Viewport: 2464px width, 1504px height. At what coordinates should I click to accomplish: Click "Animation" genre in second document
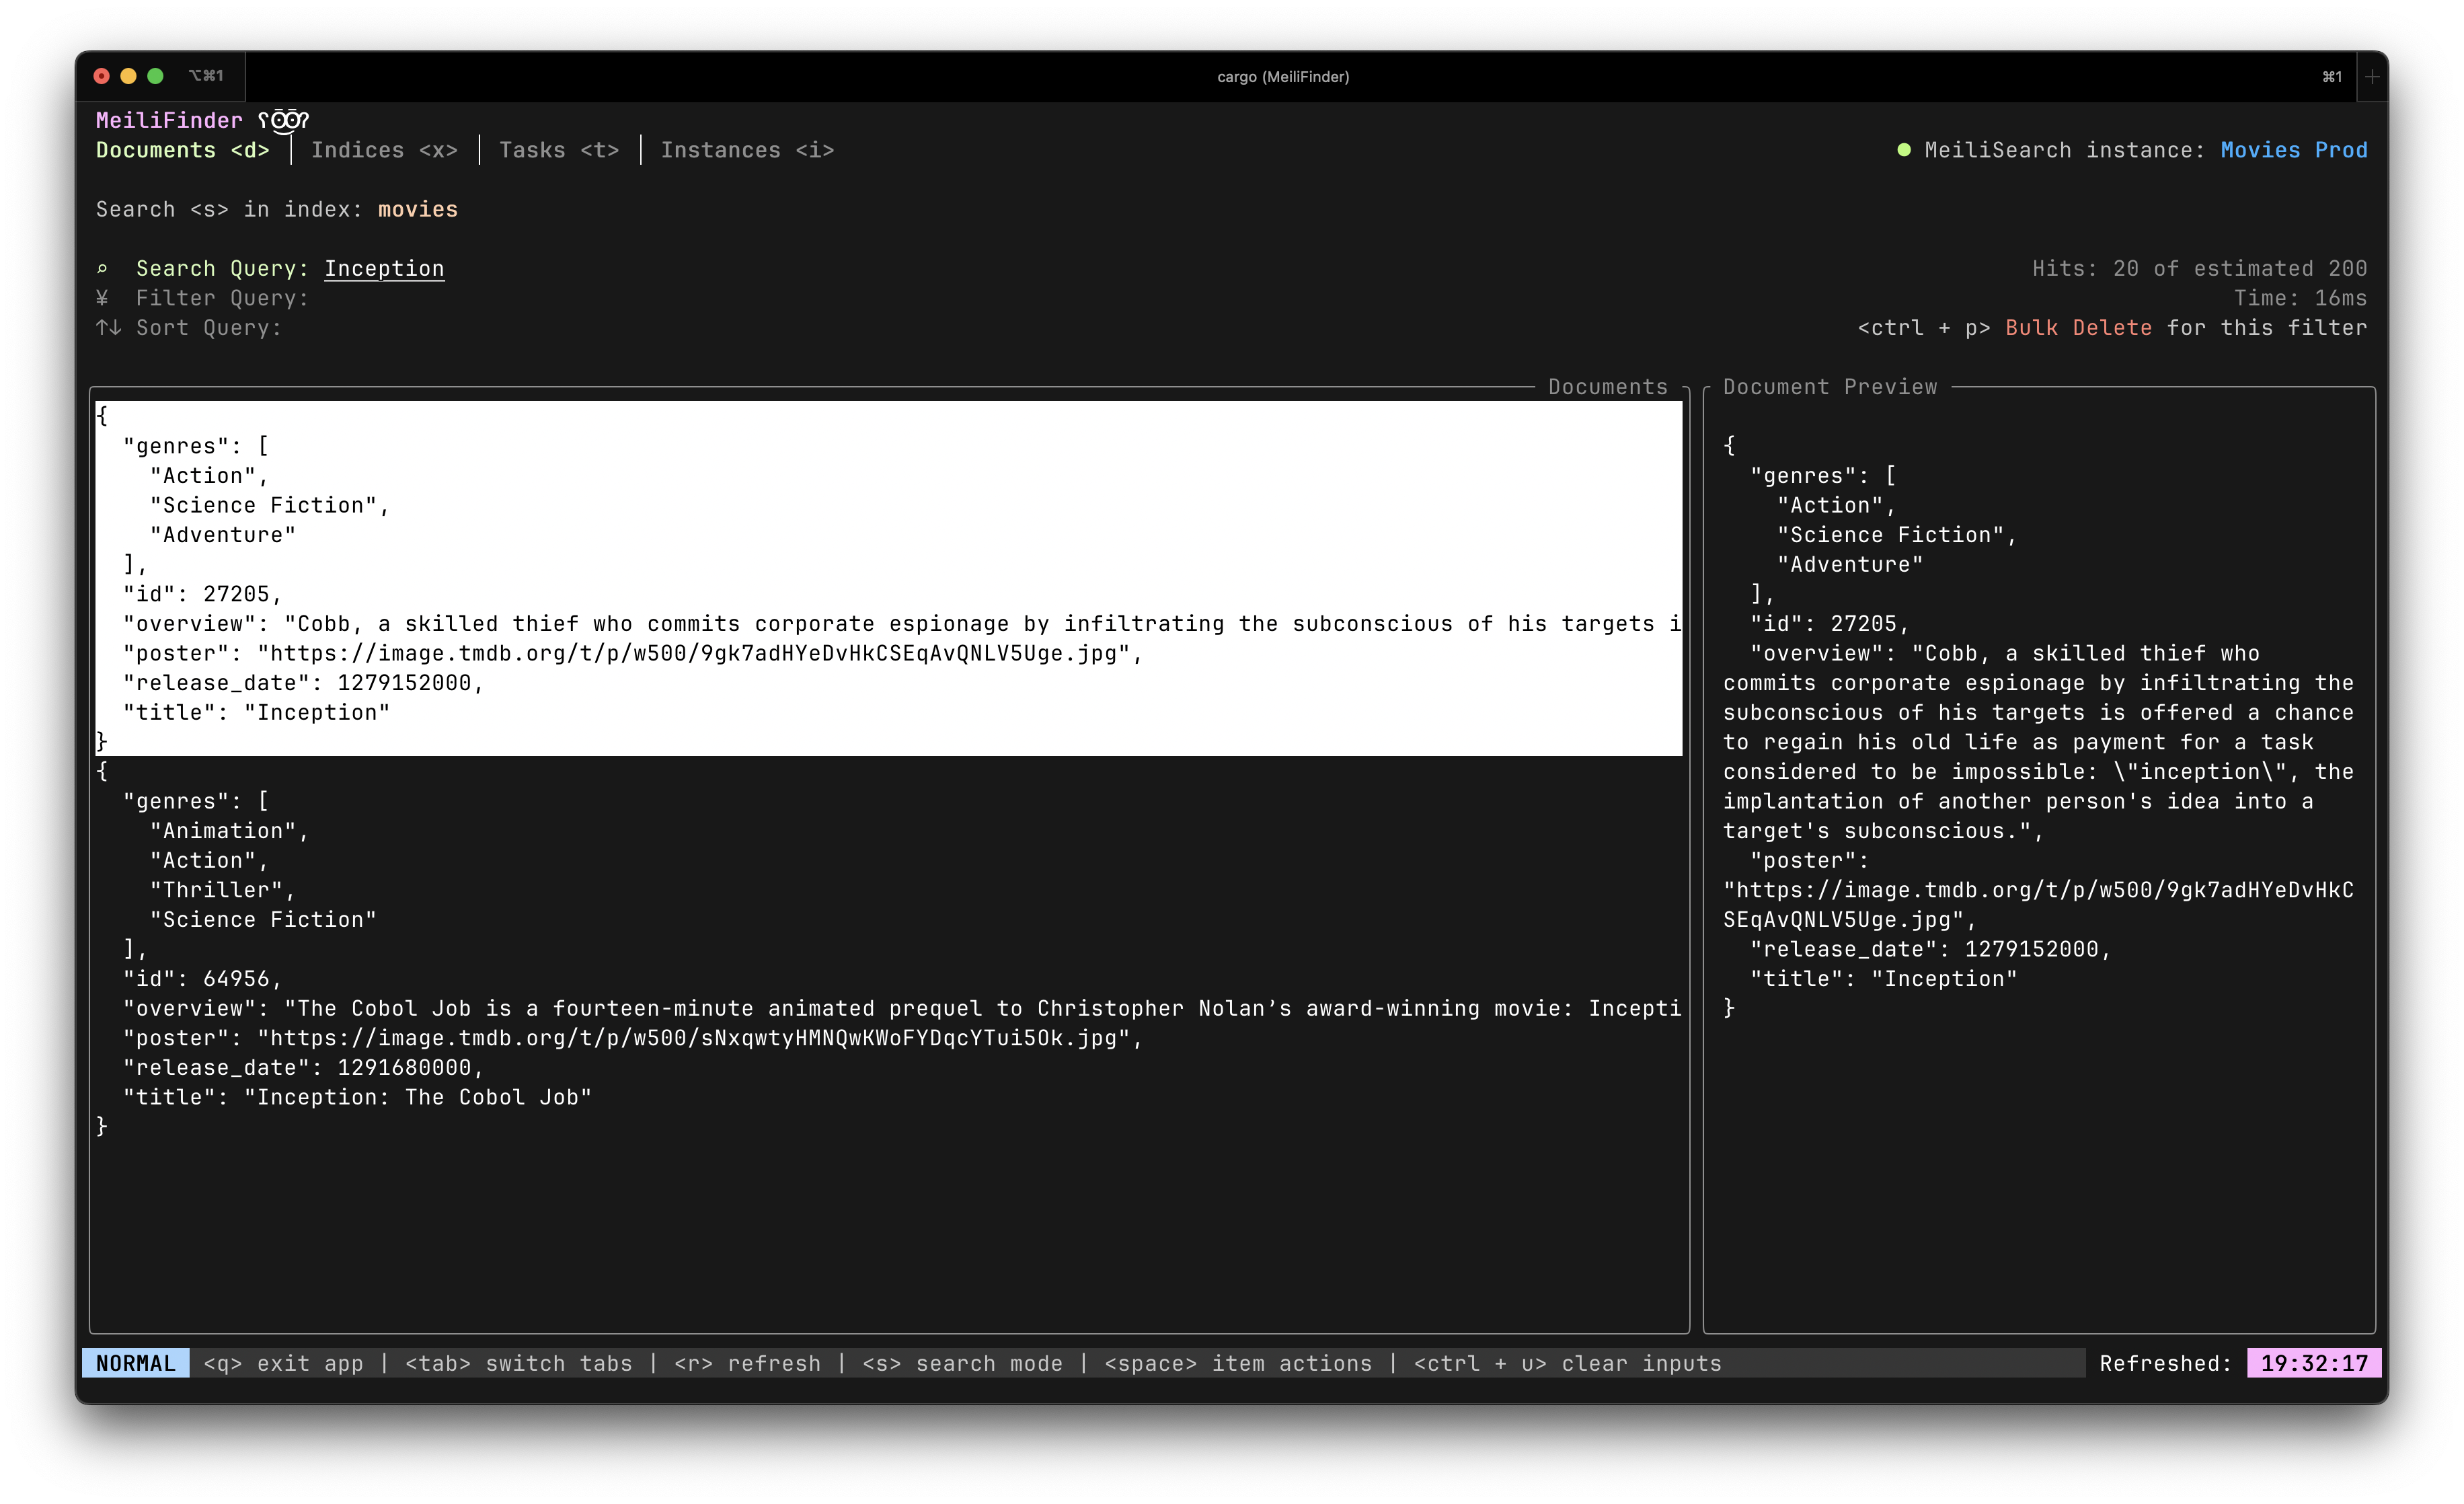[229, 830]
